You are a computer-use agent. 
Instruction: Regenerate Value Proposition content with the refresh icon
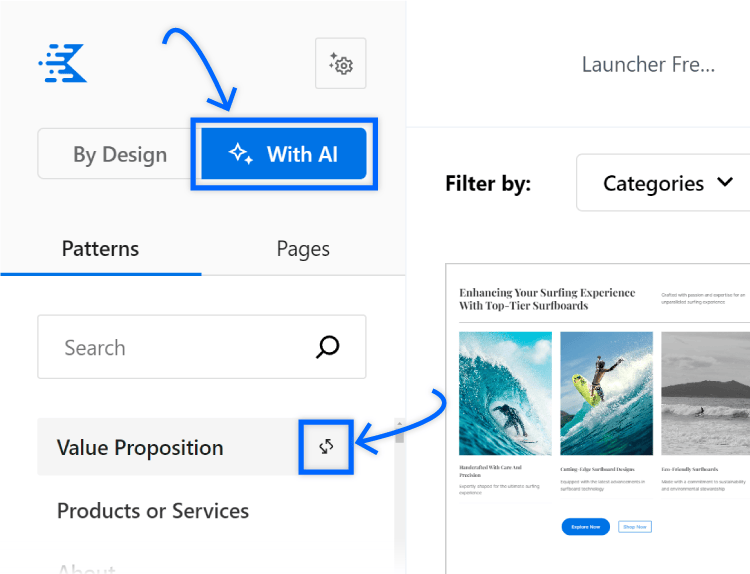tap(326, 447)
